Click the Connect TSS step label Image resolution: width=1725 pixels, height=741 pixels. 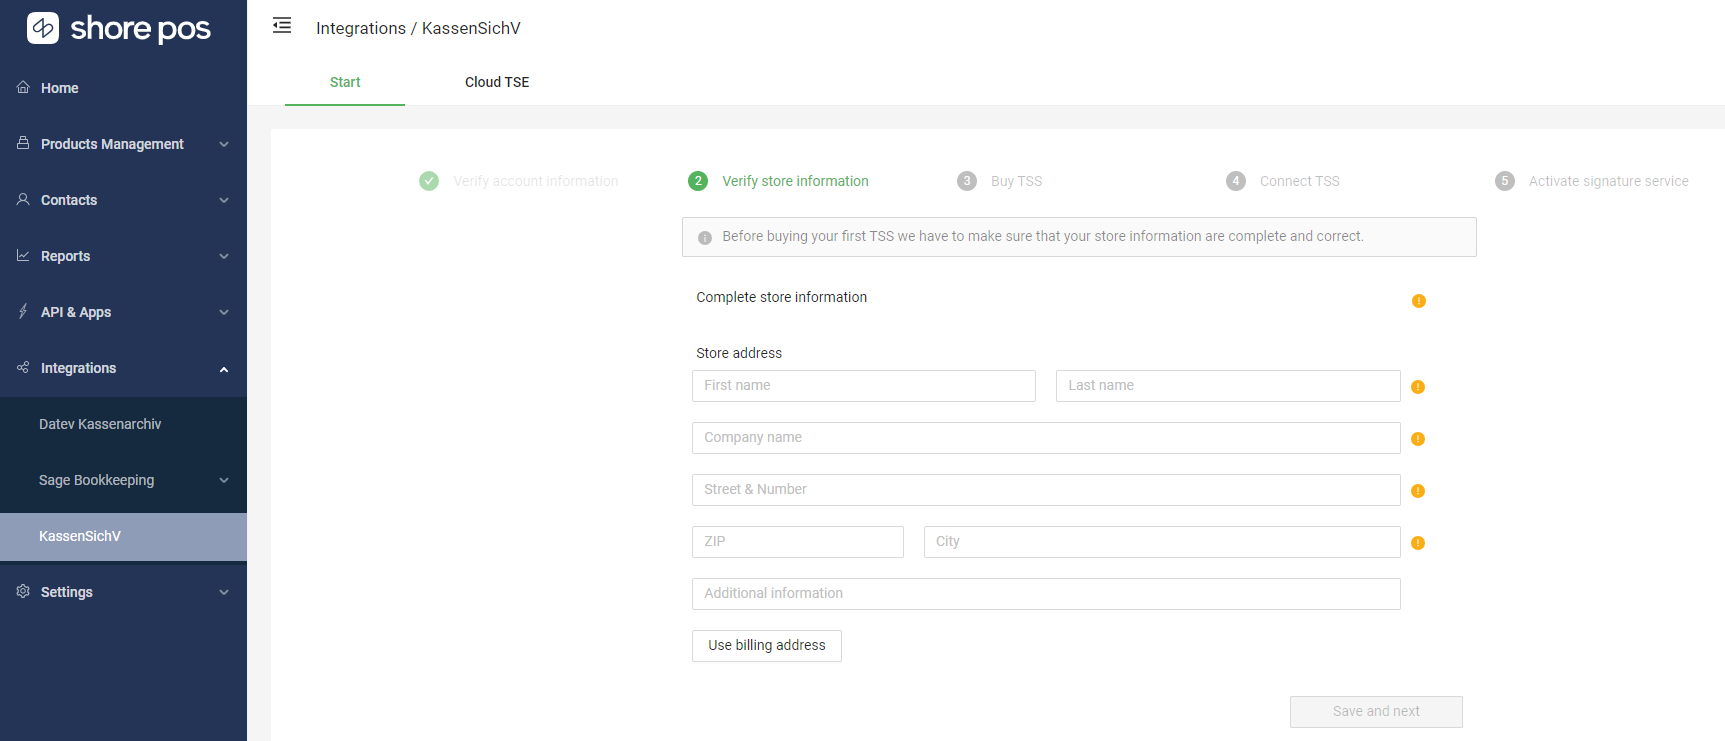click(x=1299, y=181)
